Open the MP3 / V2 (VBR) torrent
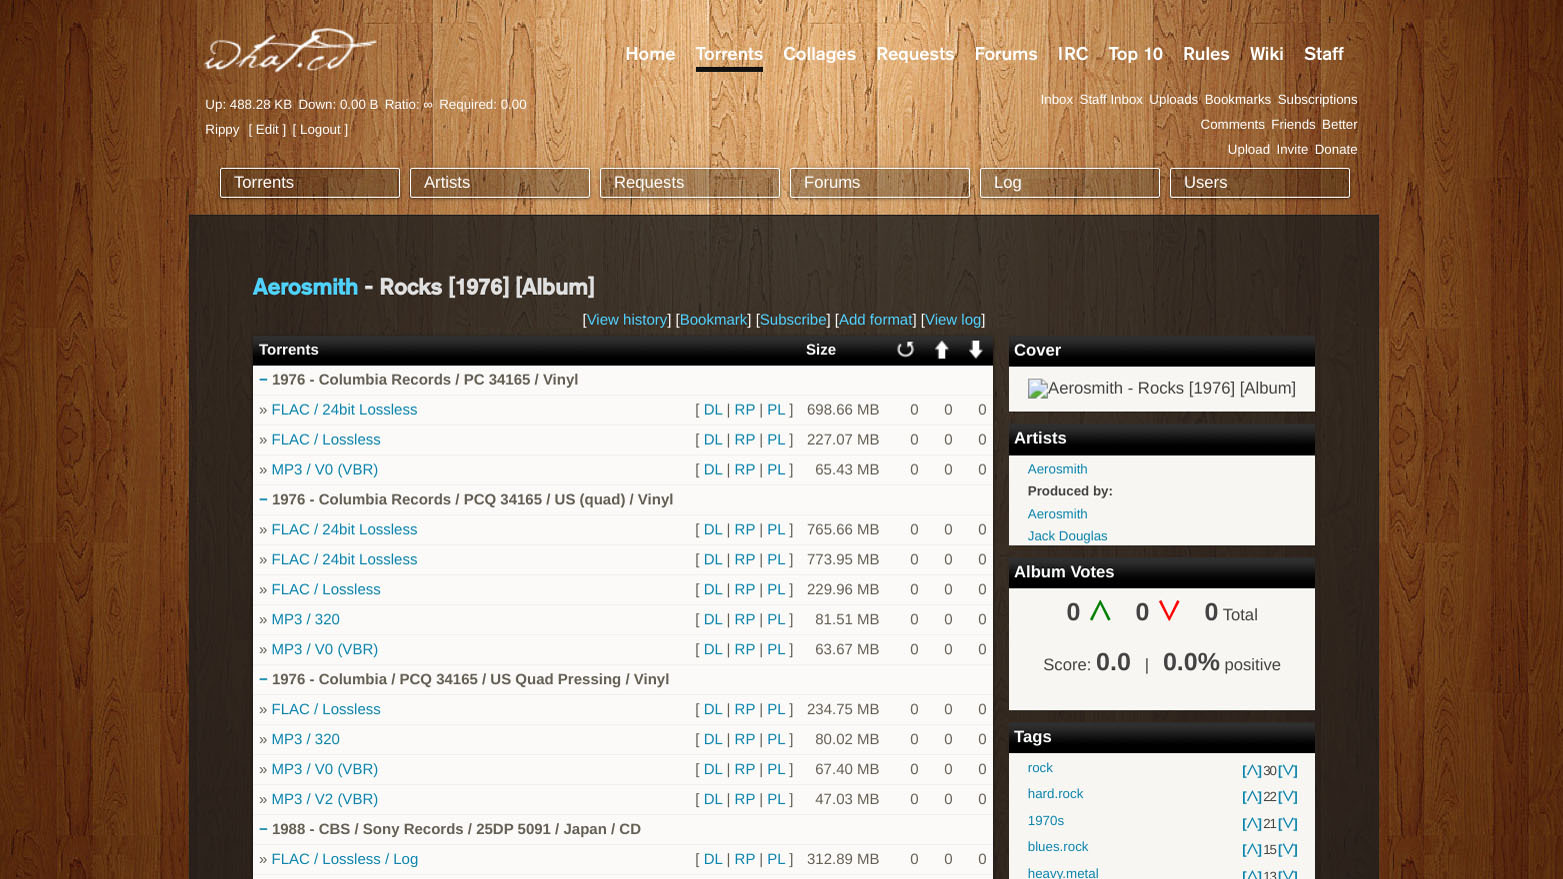Image resolution: width=1563 pixels, height=879 pixels. [325, 800]
